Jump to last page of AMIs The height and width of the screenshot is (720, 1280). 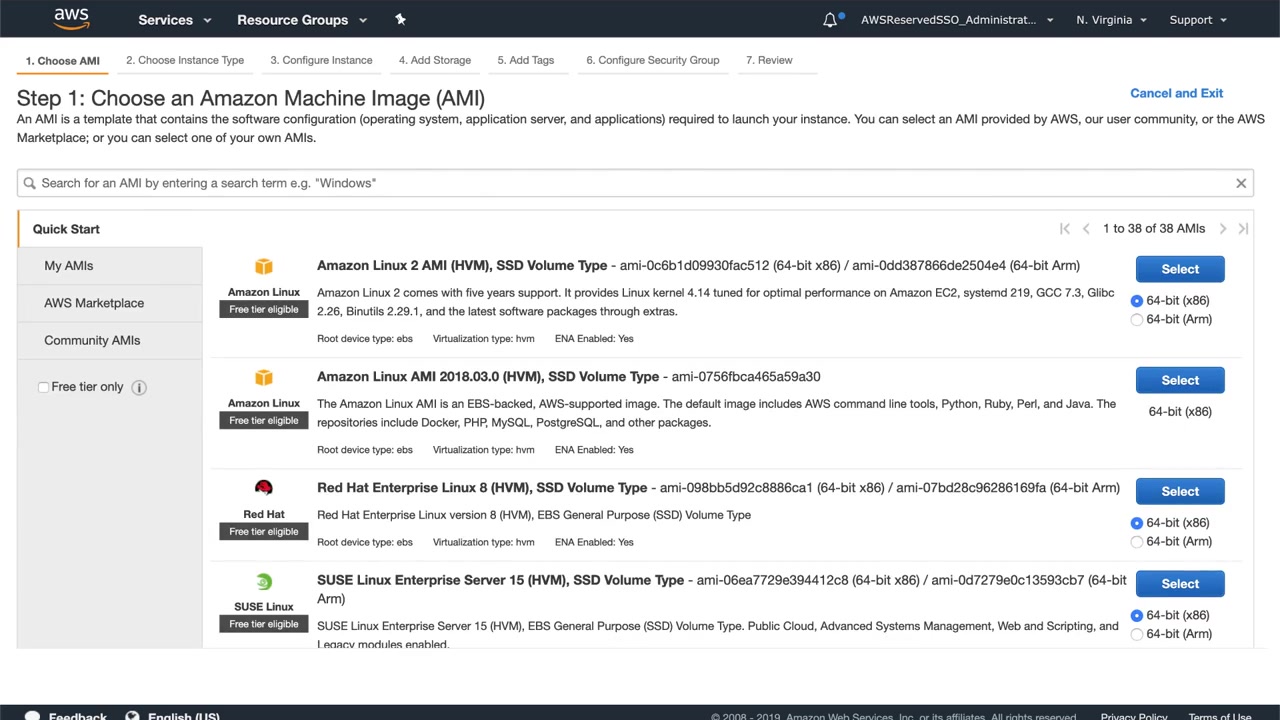click(x=1243, y=229)
